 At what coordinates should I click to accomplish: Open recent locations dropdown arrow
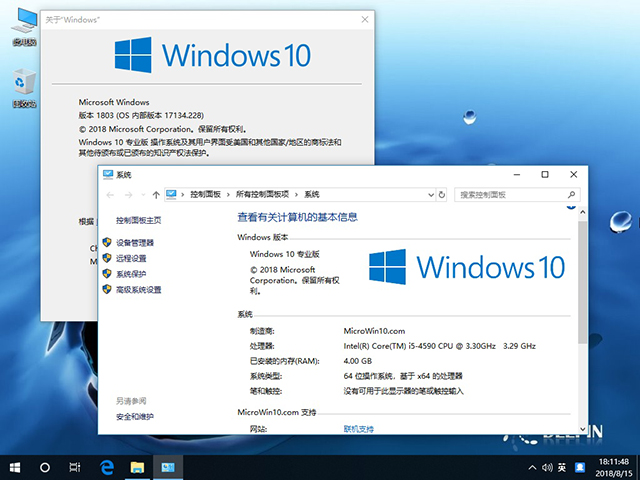pos(143,195)
